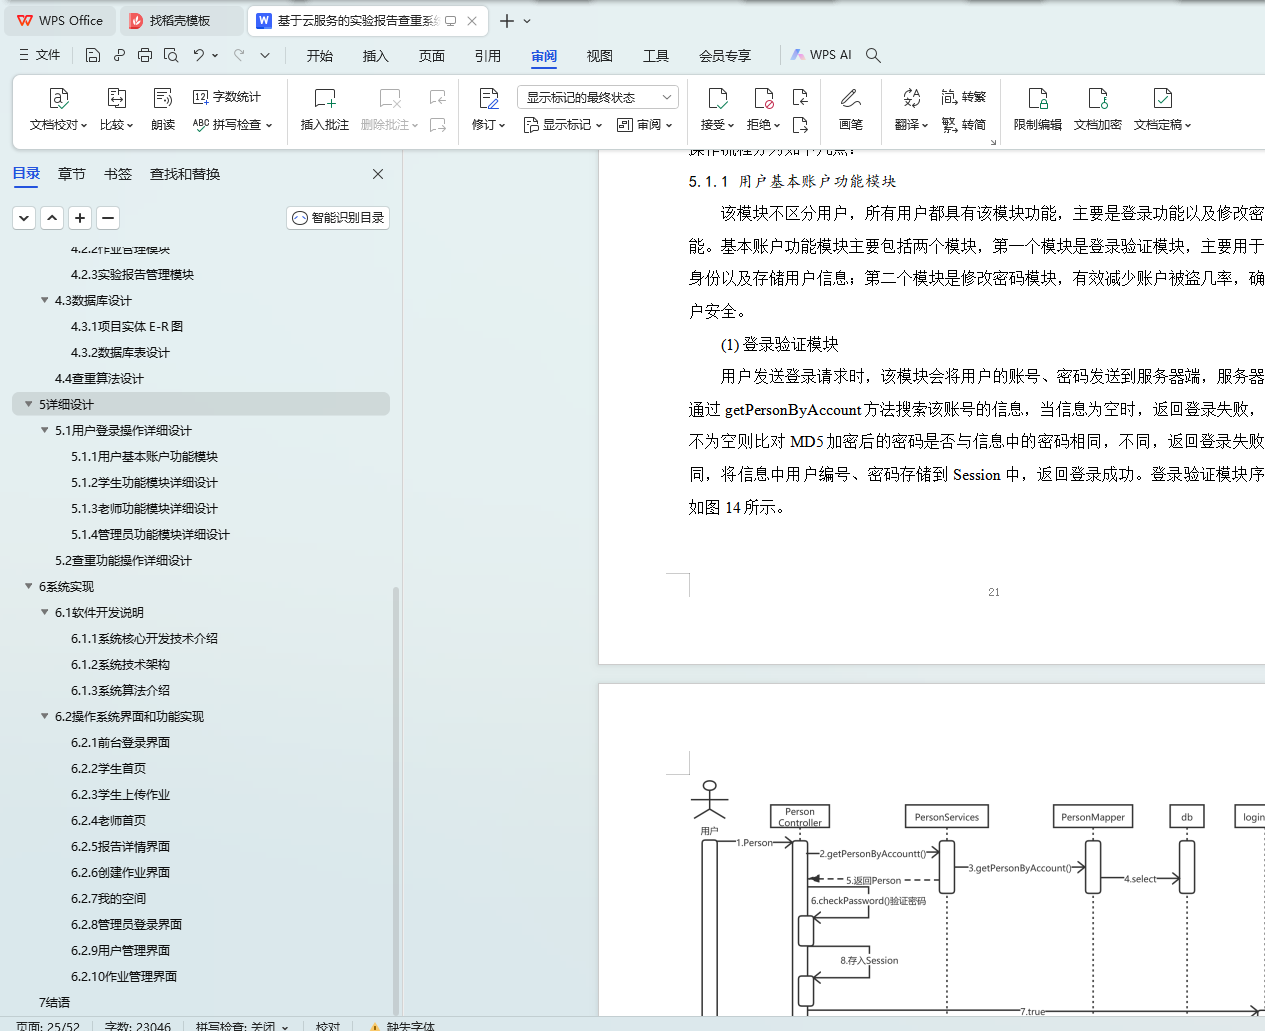This screenshot has width=1265, height=1031.
Task: Click the previous comment icon
Action: [x=438, y=97]
